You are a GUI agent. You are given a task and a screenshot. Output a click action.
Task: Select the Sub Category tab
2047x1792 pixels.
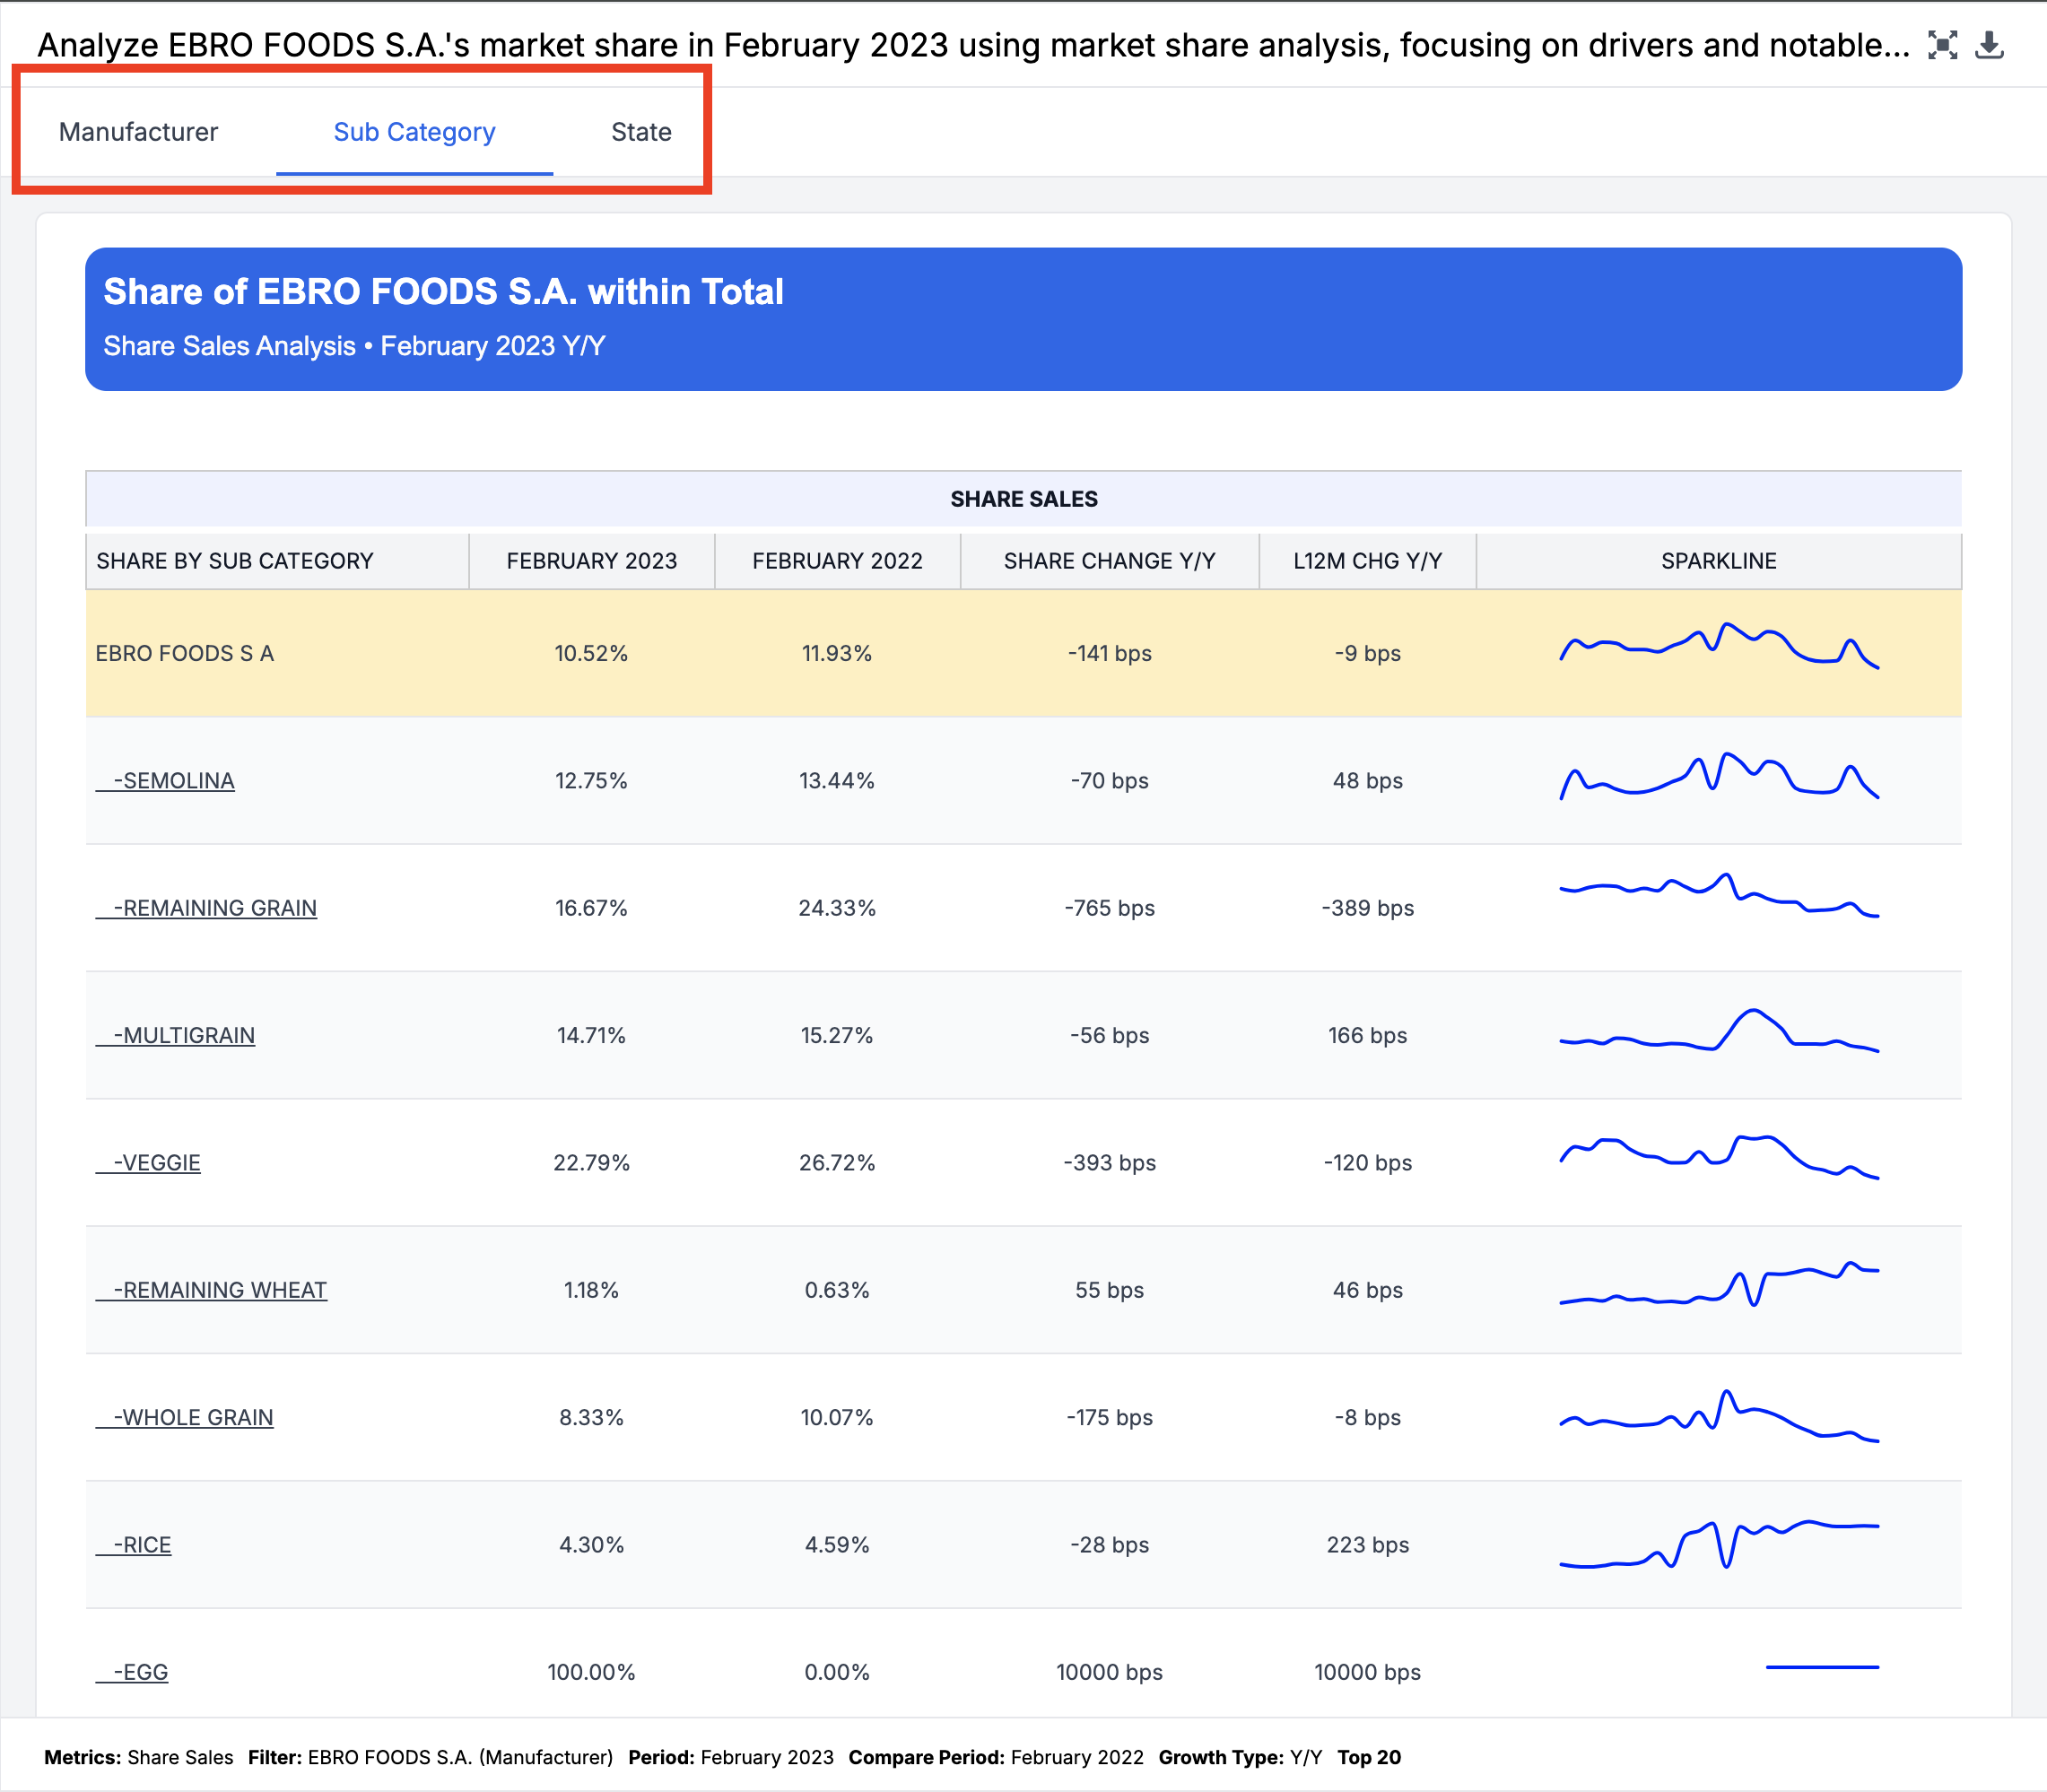414,132
